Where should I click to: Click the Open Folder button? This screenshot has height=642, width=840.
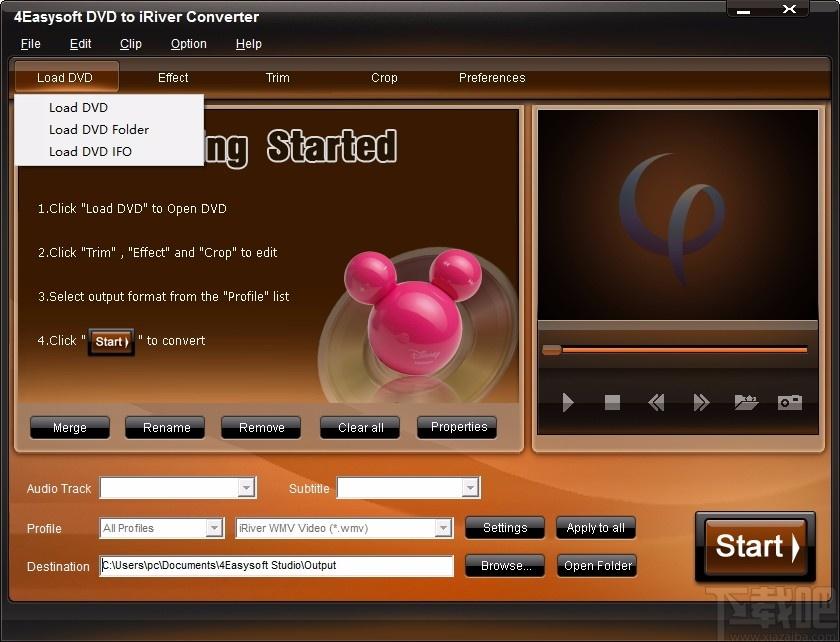pos(597,565)
